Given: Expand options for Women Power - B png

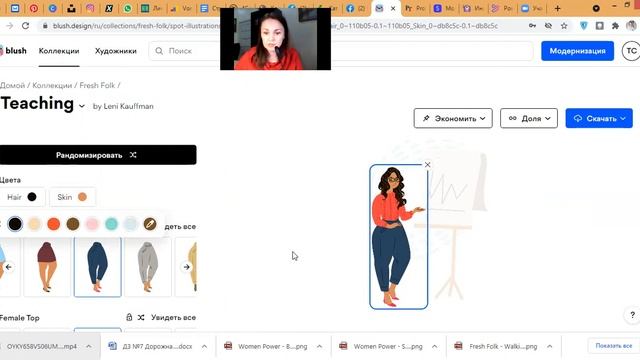Looking at the screenshot, I should click(x=319, y=346).
